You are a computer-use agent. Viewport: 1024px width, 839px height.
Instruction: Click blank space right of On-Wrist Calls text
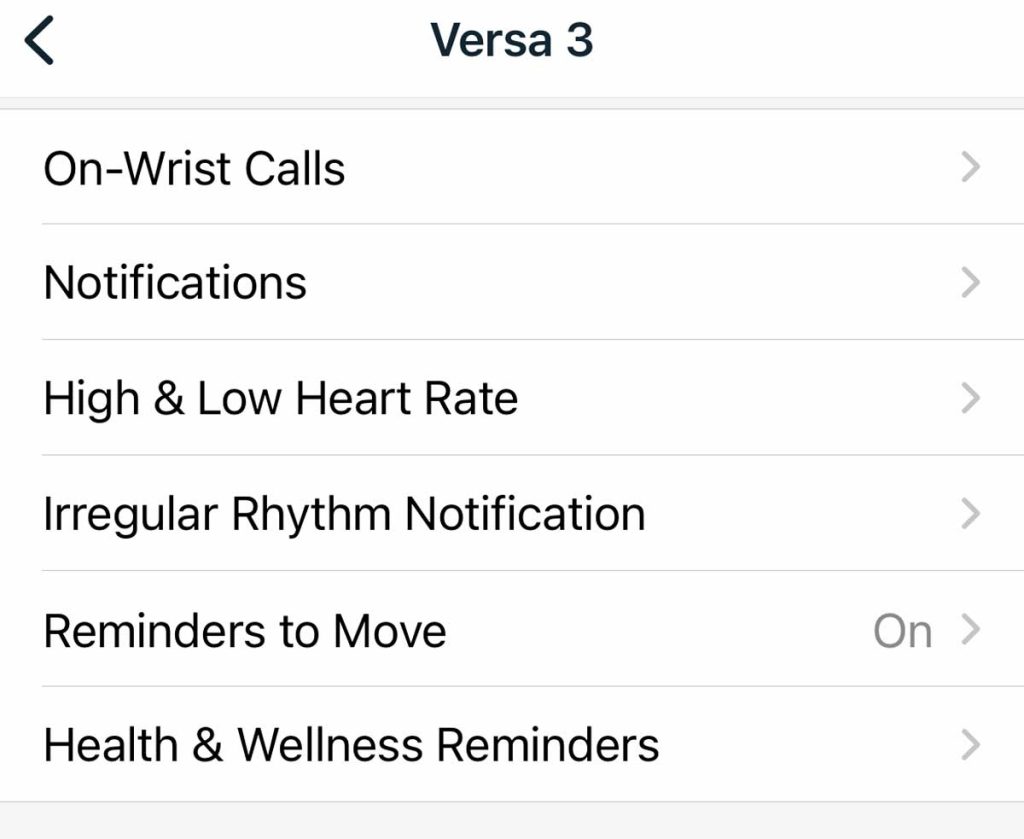650,168
